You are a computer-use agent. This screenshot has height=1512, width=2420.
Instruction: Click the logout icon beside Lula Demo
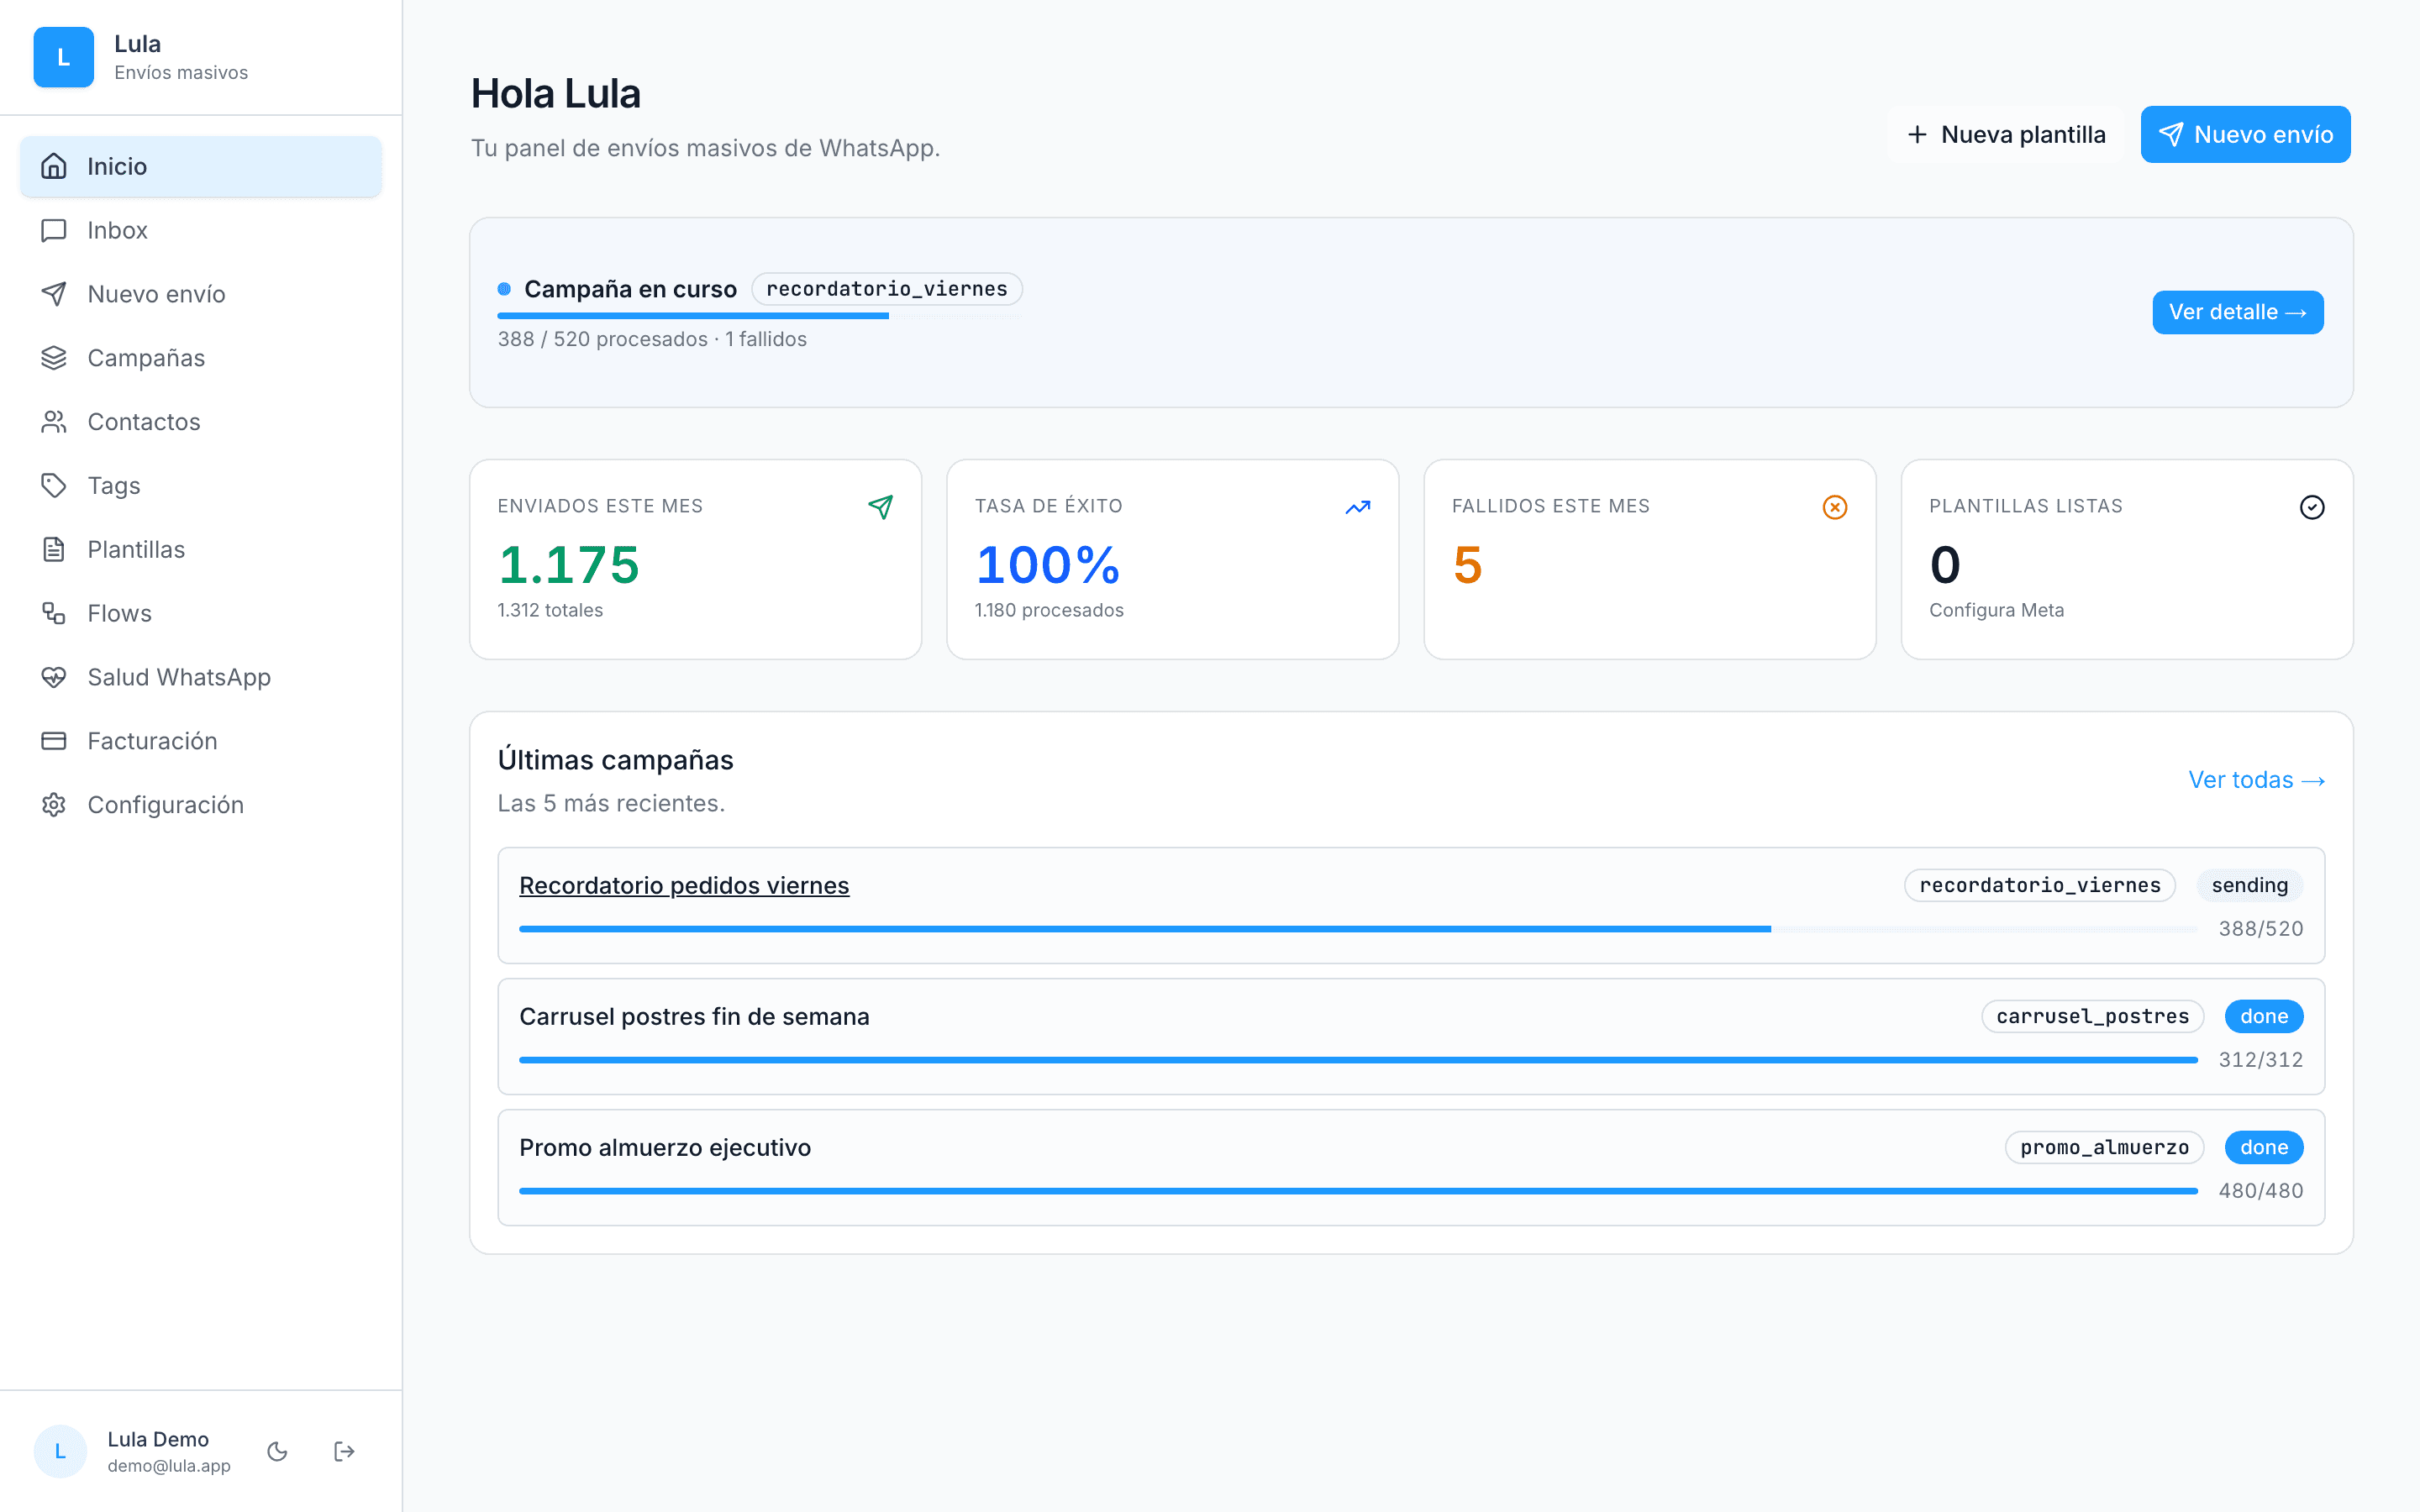[x=344, y=1451]
